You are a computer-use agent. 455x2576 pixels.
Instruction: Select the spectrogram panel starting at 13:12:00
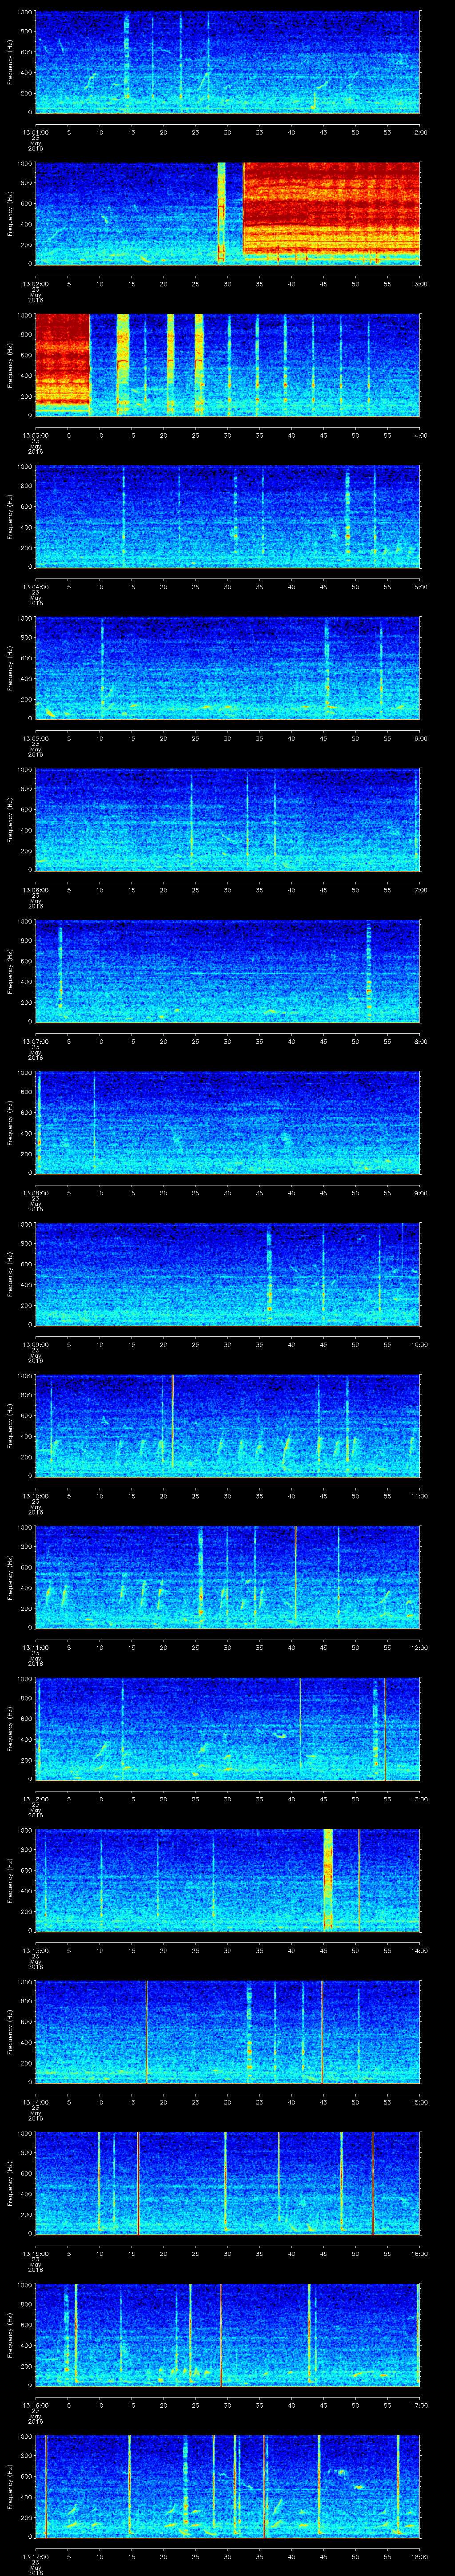coord(228,1729)
